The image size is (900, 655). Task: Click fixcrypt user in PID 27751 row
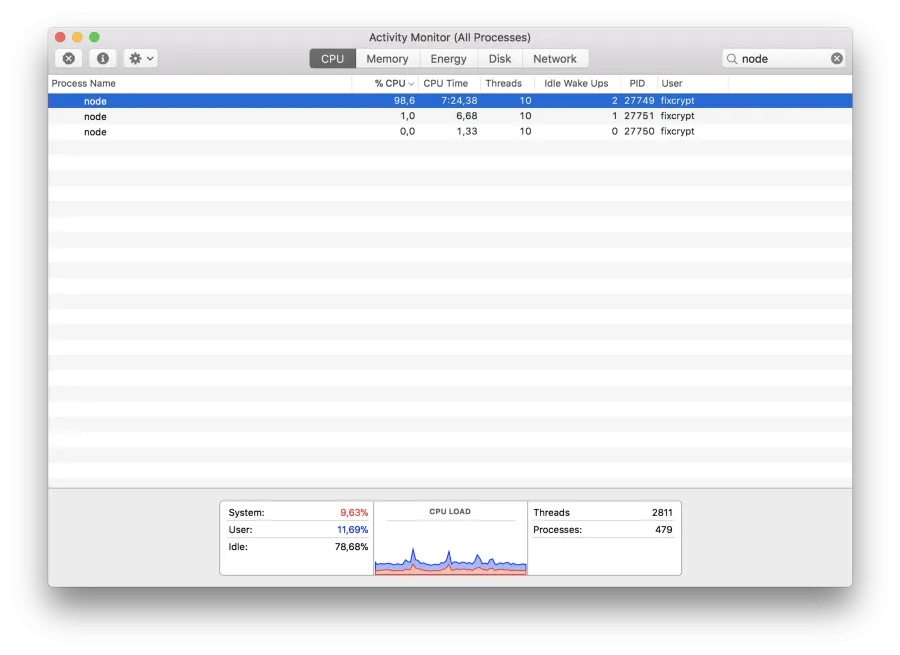click(x=677, y=116)
